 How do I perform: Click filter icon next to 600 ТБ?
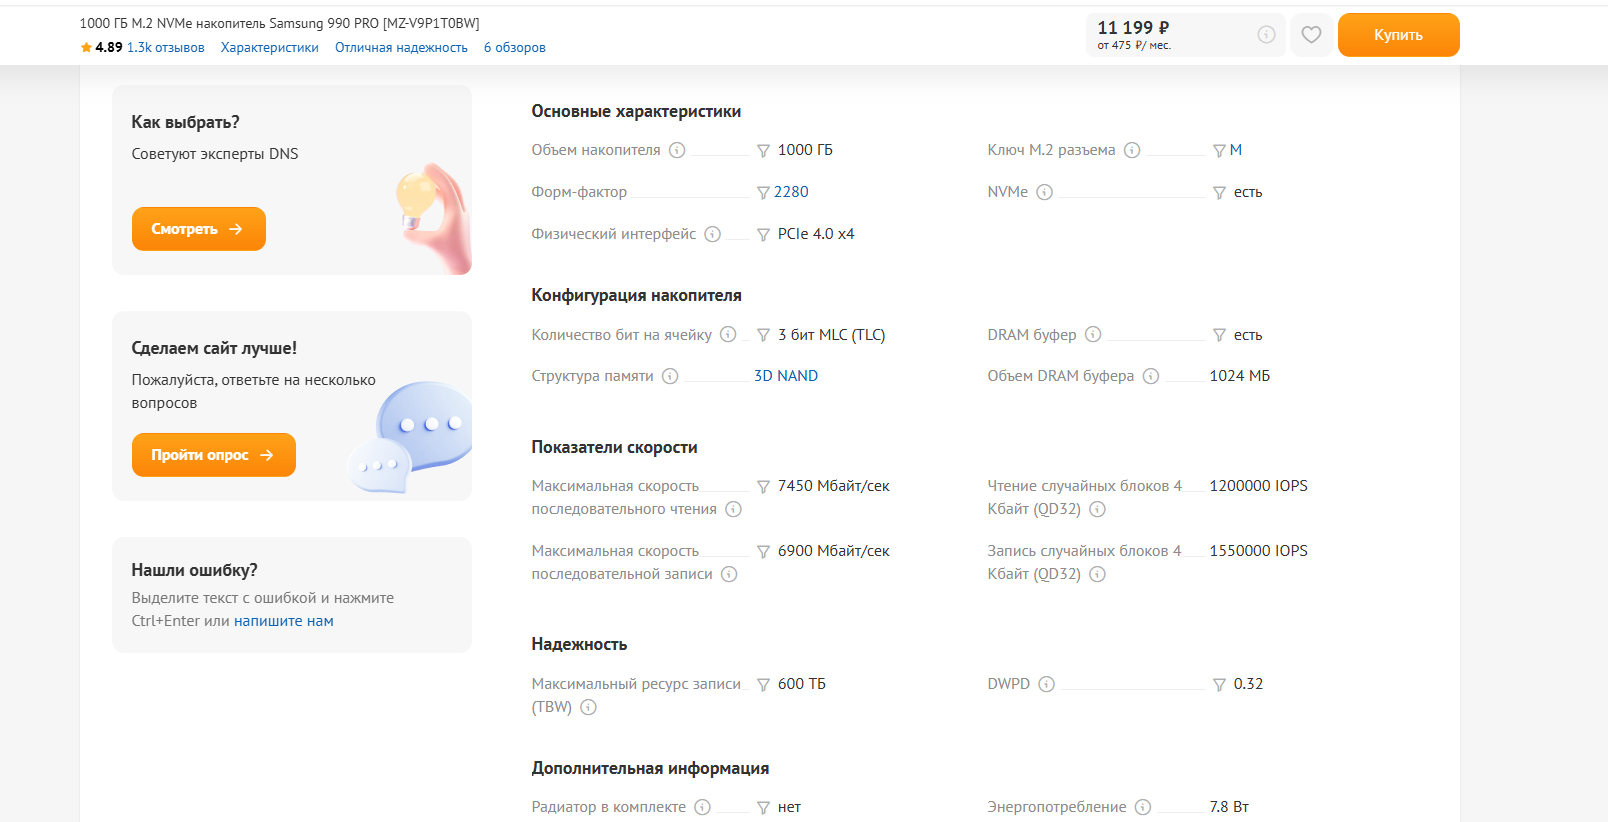(763, 685)
